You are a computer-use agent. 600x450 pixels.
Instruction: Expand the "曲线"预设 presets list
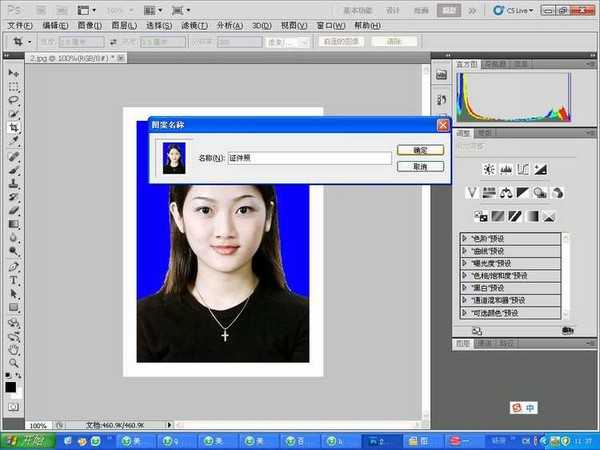465,250
